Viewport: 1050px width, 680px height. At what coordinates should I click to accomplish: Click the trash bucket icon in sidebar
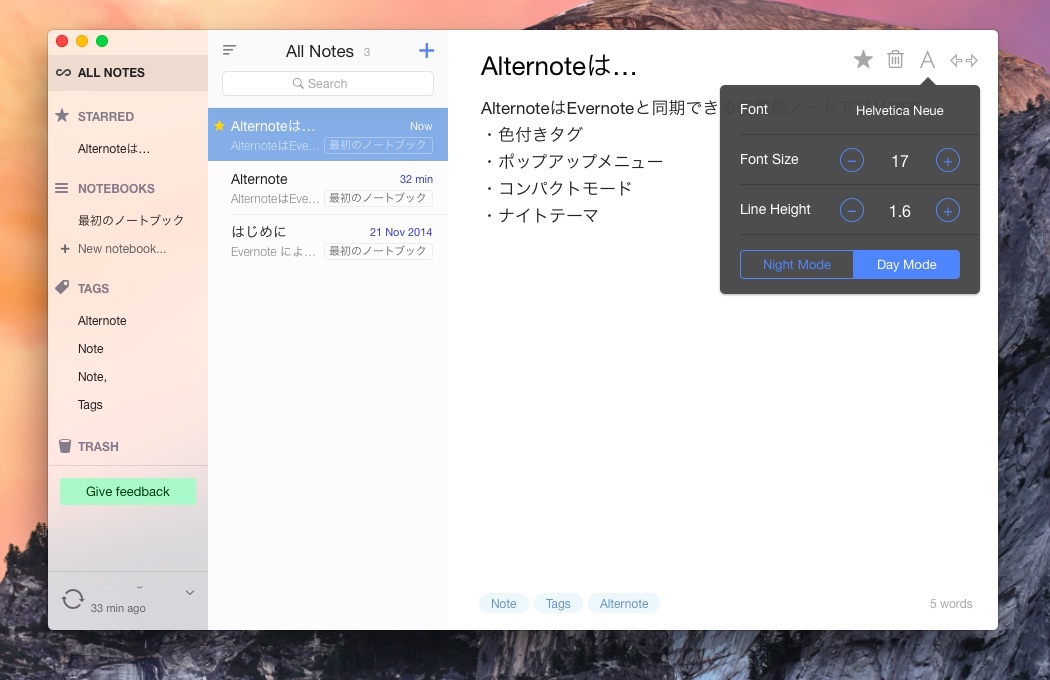pyautogui.click(x=64, y=446)
